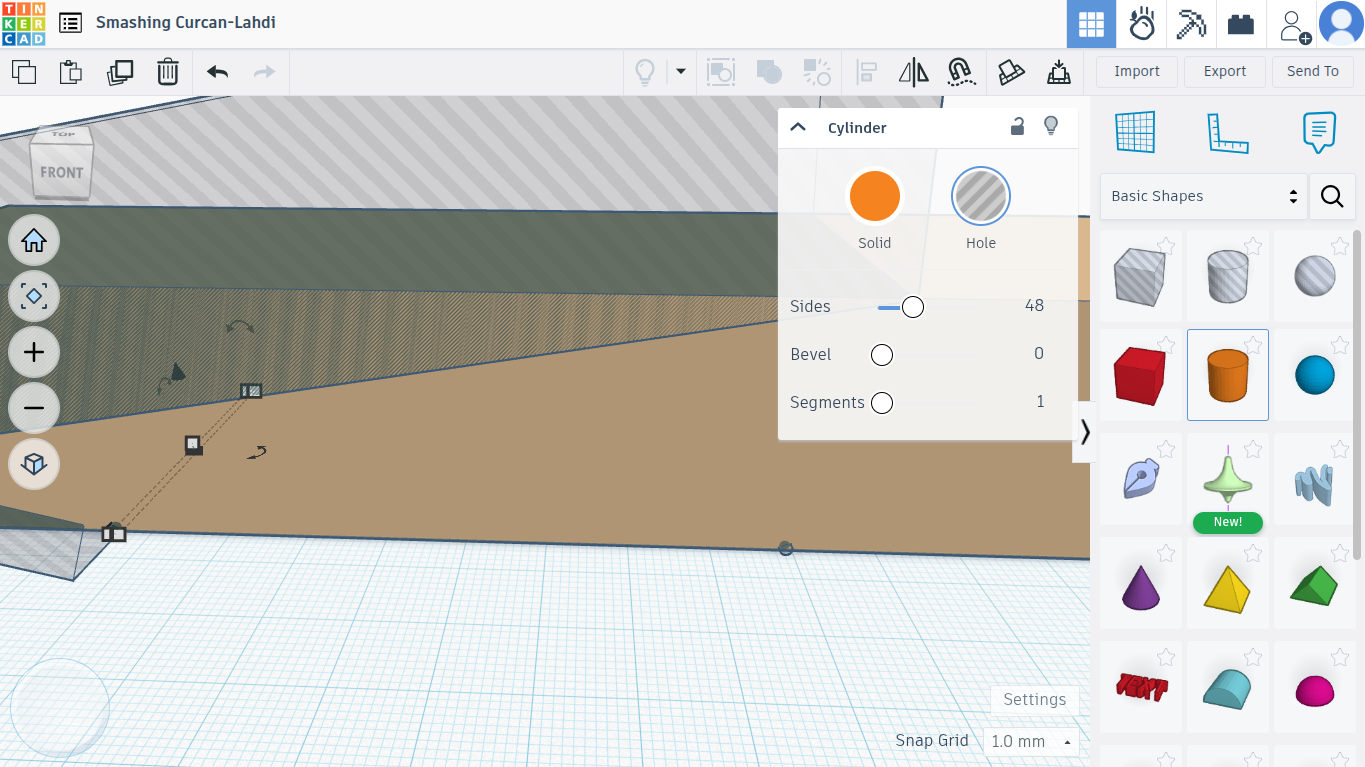Click the Drop to workplane icon
The height and width of the screenshot is (767, 1365).
pos(1059,72)
